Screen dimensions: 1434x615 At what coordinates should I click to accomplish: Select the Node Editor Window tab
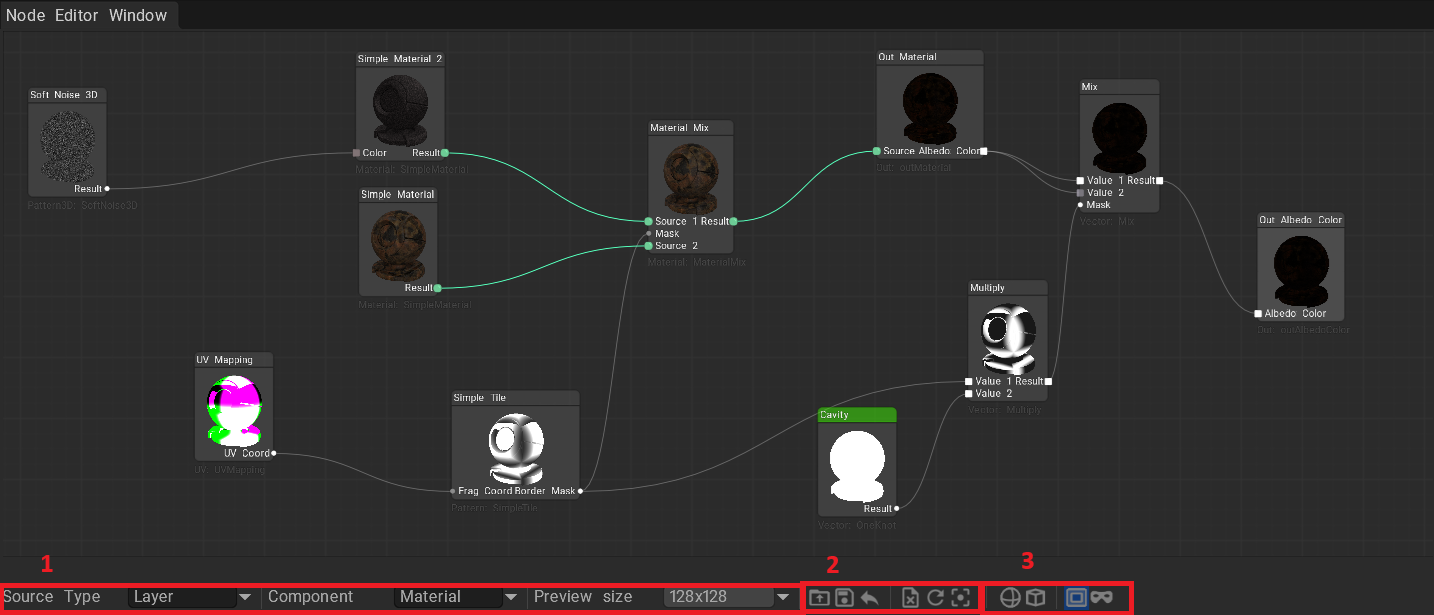click(x=89, y=16)
